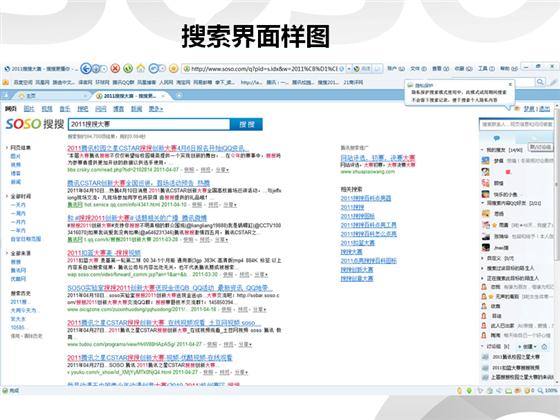Expand the address bar URL dropdown arrow

coord(350,69)
